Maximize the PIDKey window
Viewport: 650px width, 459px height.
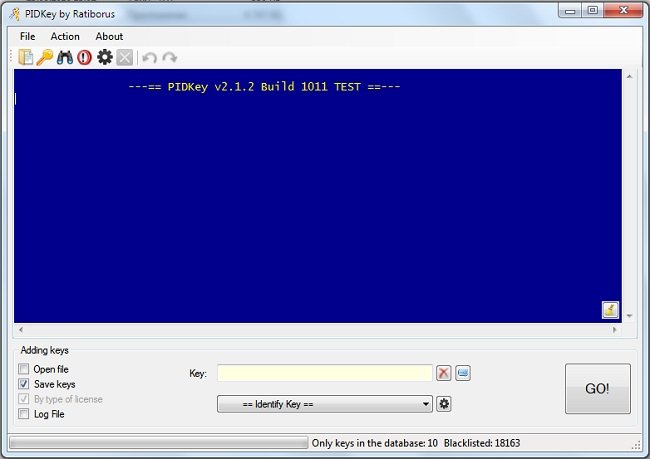tap(593, 10)
